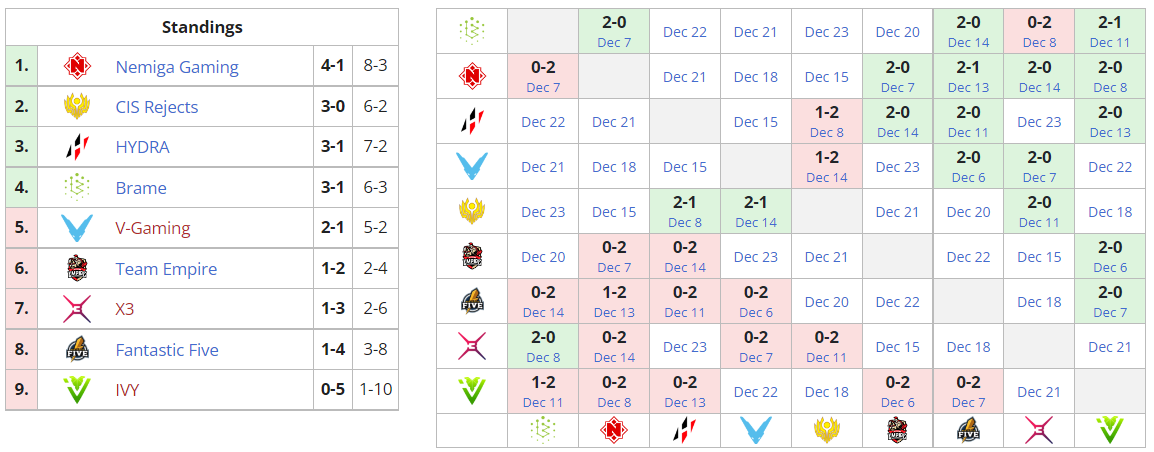This screenshot has height=452, width=1154.
Task: Click Team Empire logo in Standings table
Action: (77, 269)
